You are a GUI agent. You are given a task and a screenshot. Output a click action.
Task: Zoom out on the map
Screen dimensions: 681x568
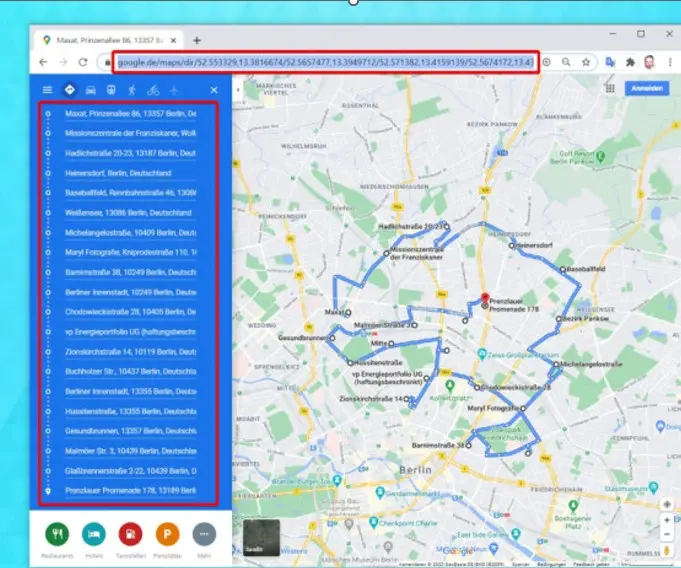pyautogui.click(x=667, y=534)
